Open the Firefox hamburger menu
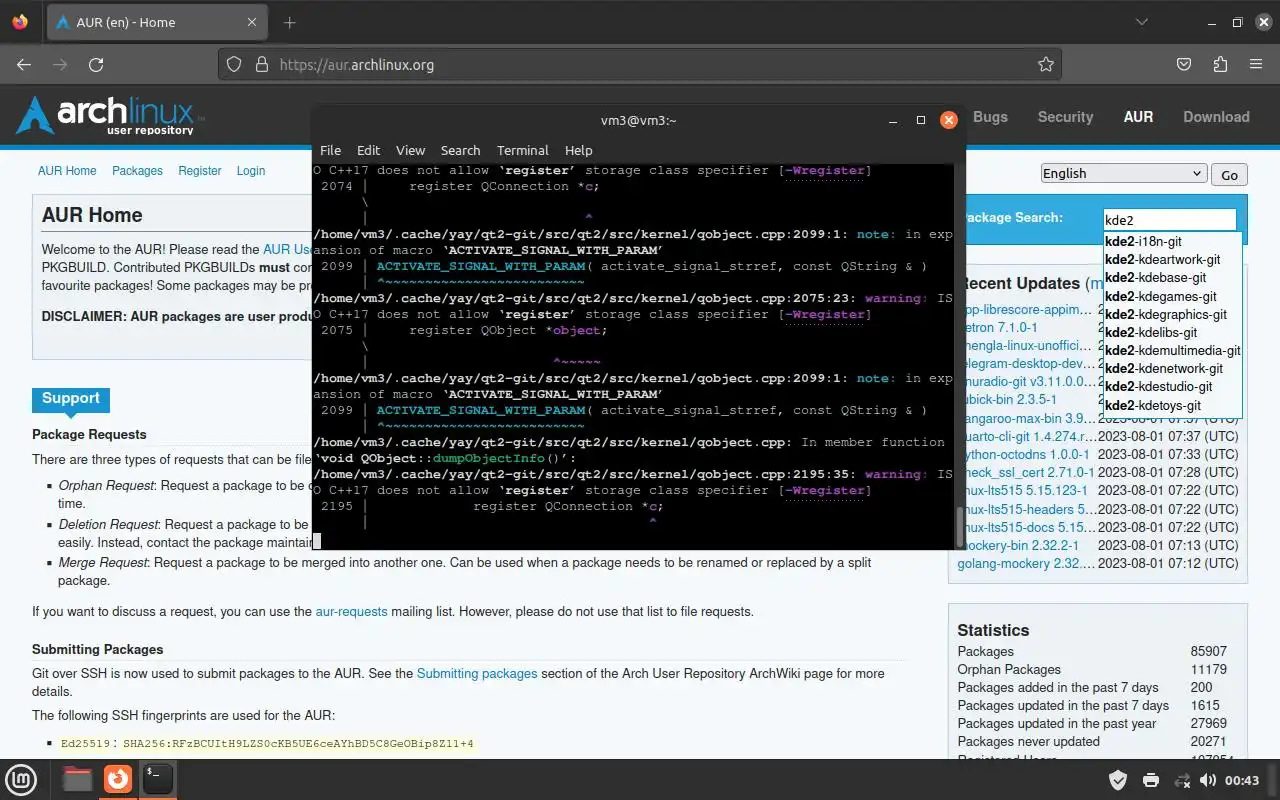The width and height of the screenshot is (1280, 800). [x=1256, y=64]
